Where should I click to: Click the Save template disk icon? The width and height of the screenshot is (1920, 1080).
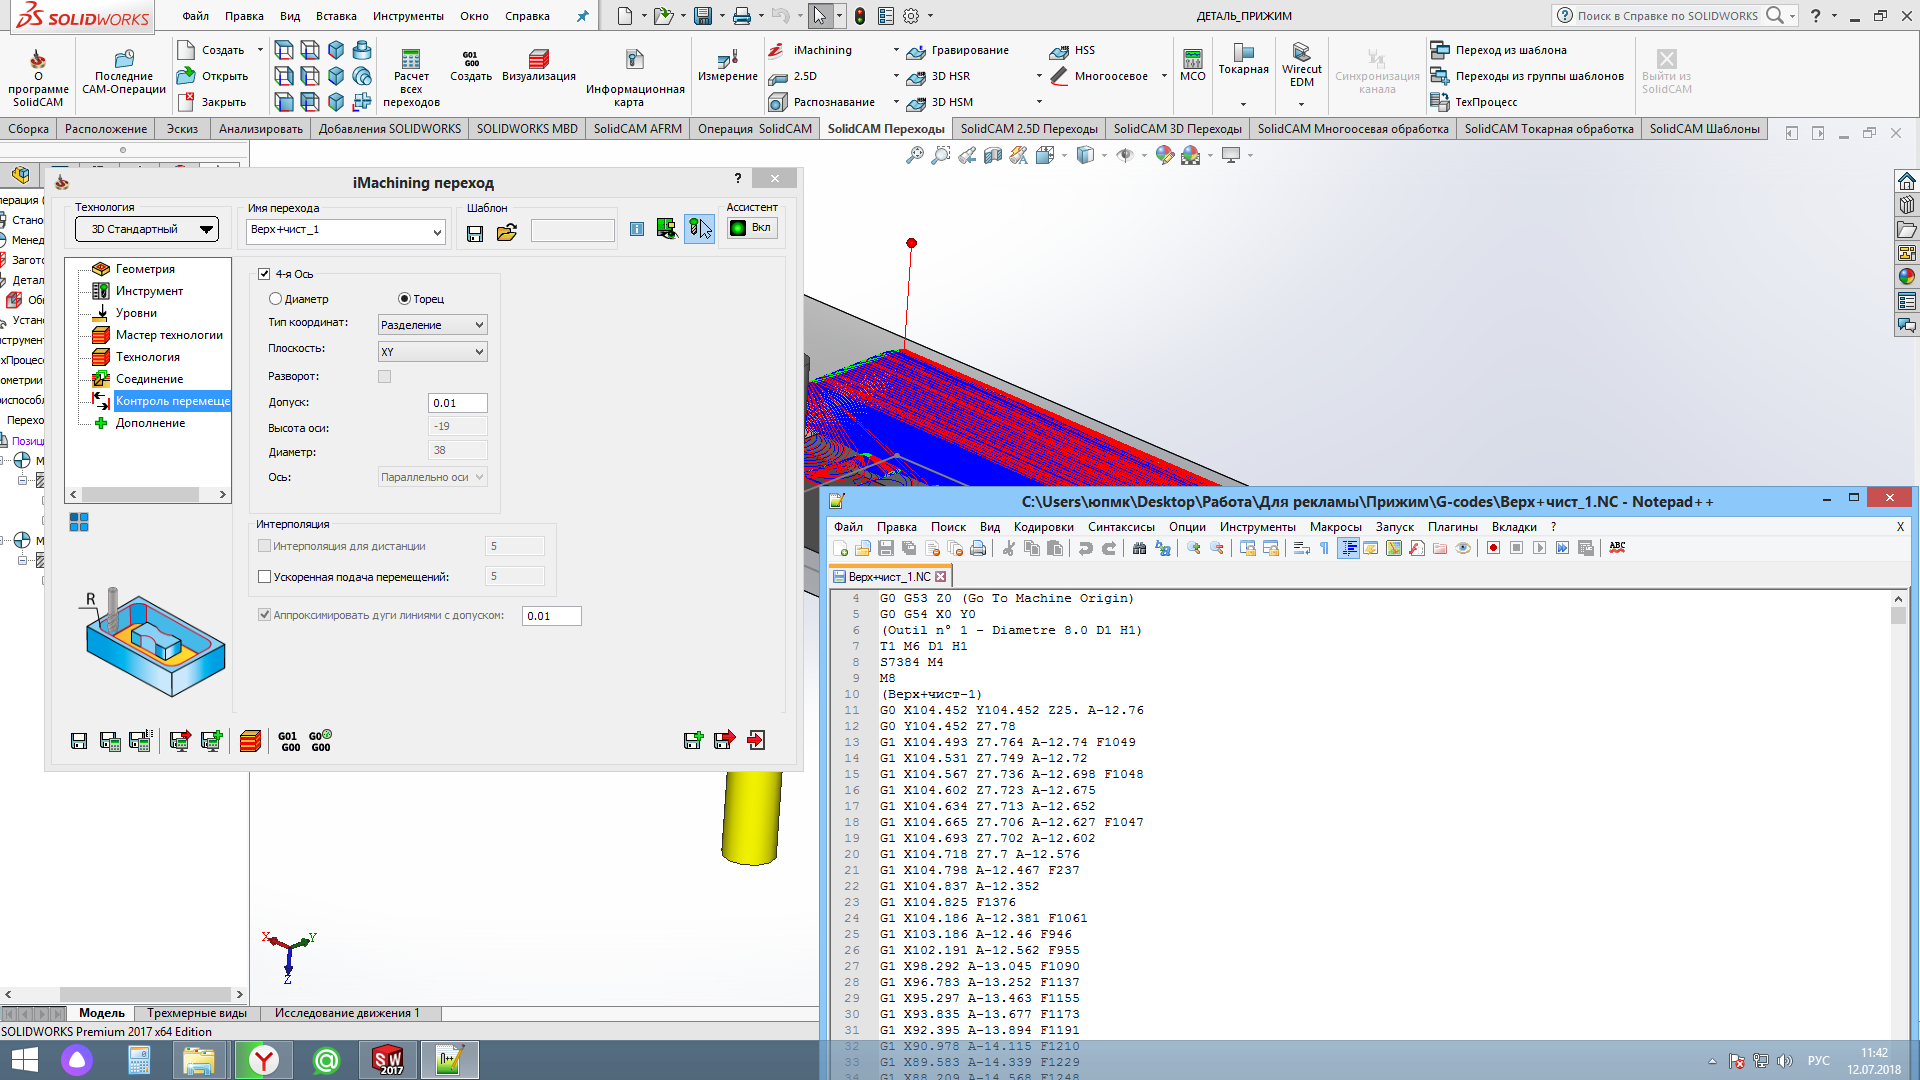pyautogui.click(x=475, y=233)
